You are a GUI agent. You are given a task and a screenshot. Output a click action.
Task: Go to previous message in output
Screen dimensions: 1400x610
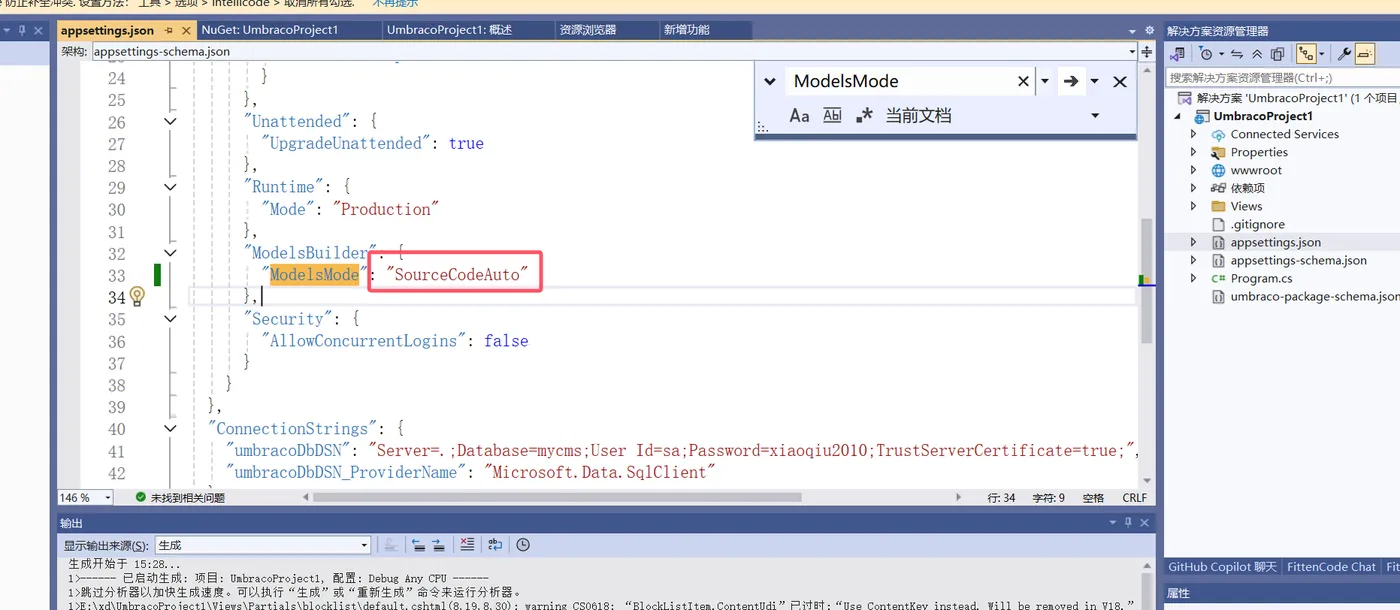pyautogui.click(x=419, y=545)
